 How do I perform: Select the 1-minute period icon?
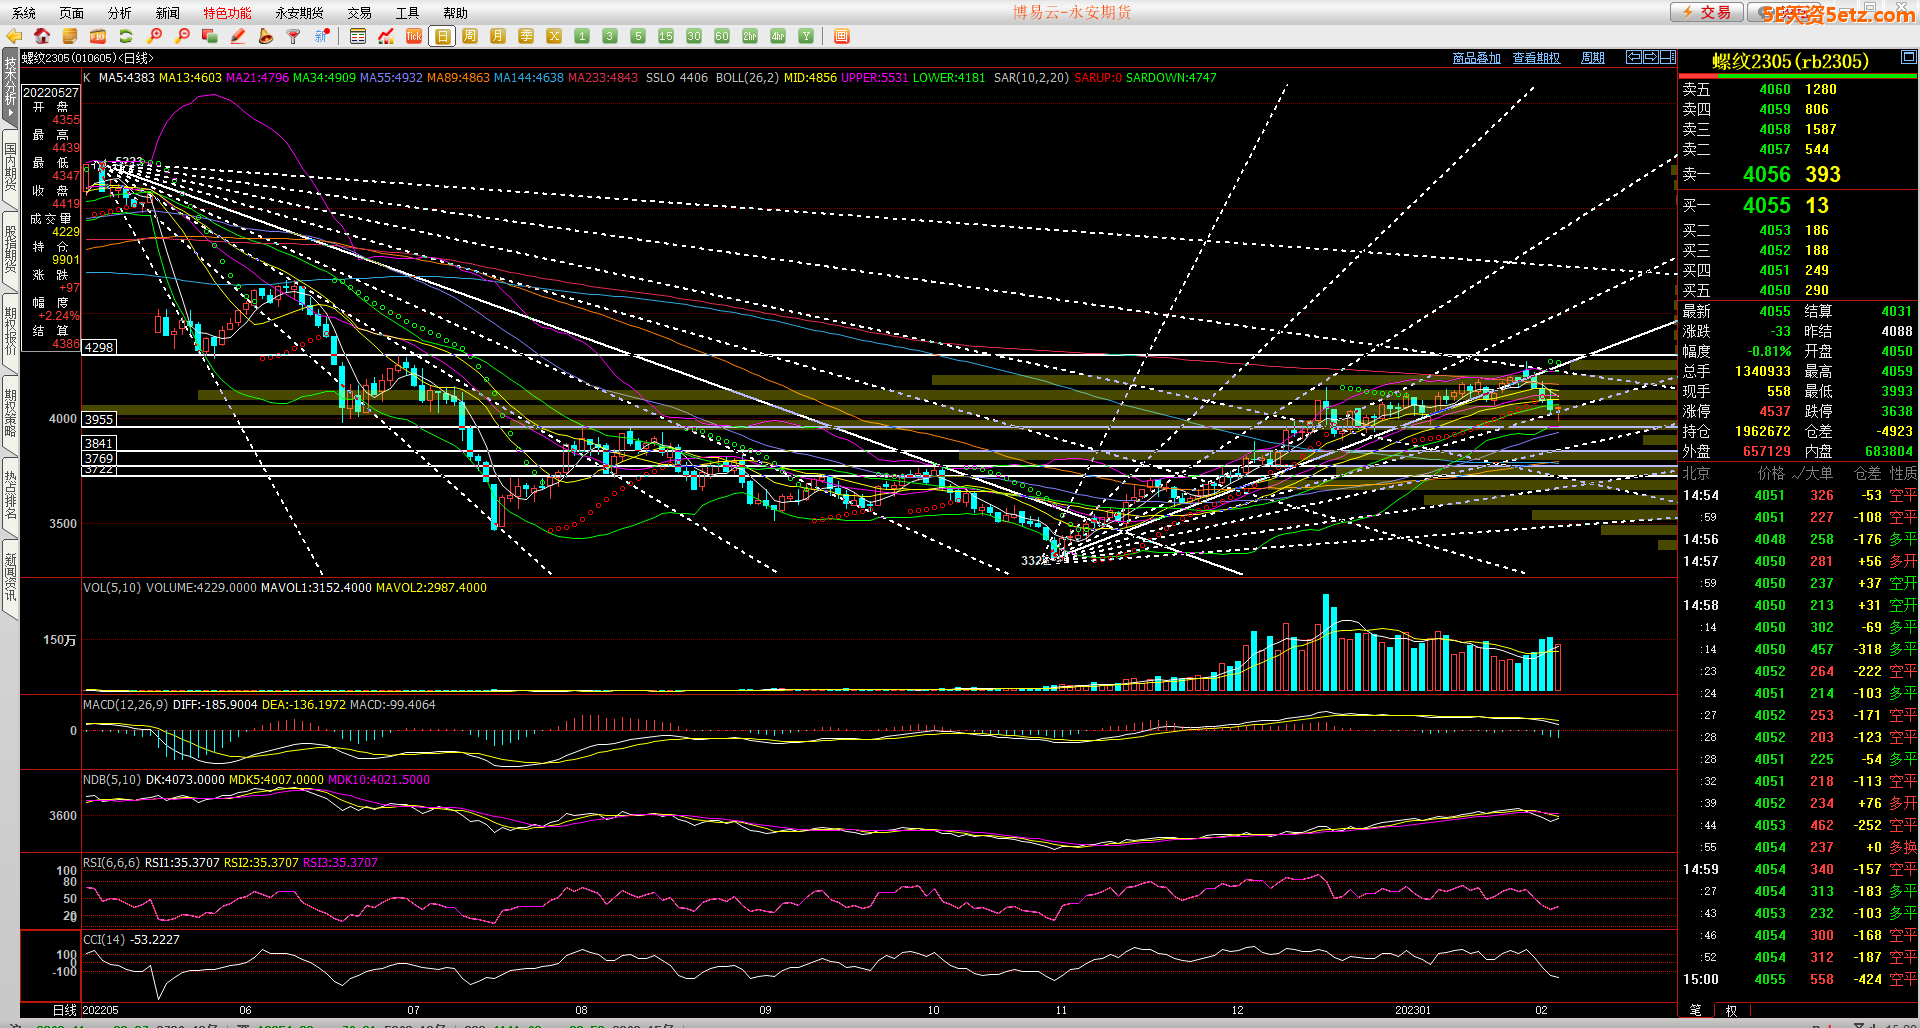tap(582, 36)
